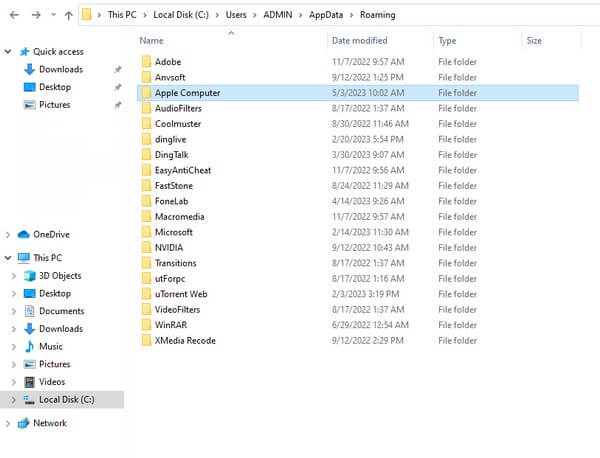This screenshot has width=600, height=458.
Task: Select the Microsoft folder icon
Action: pyautogui.click(x=146, y=231)
